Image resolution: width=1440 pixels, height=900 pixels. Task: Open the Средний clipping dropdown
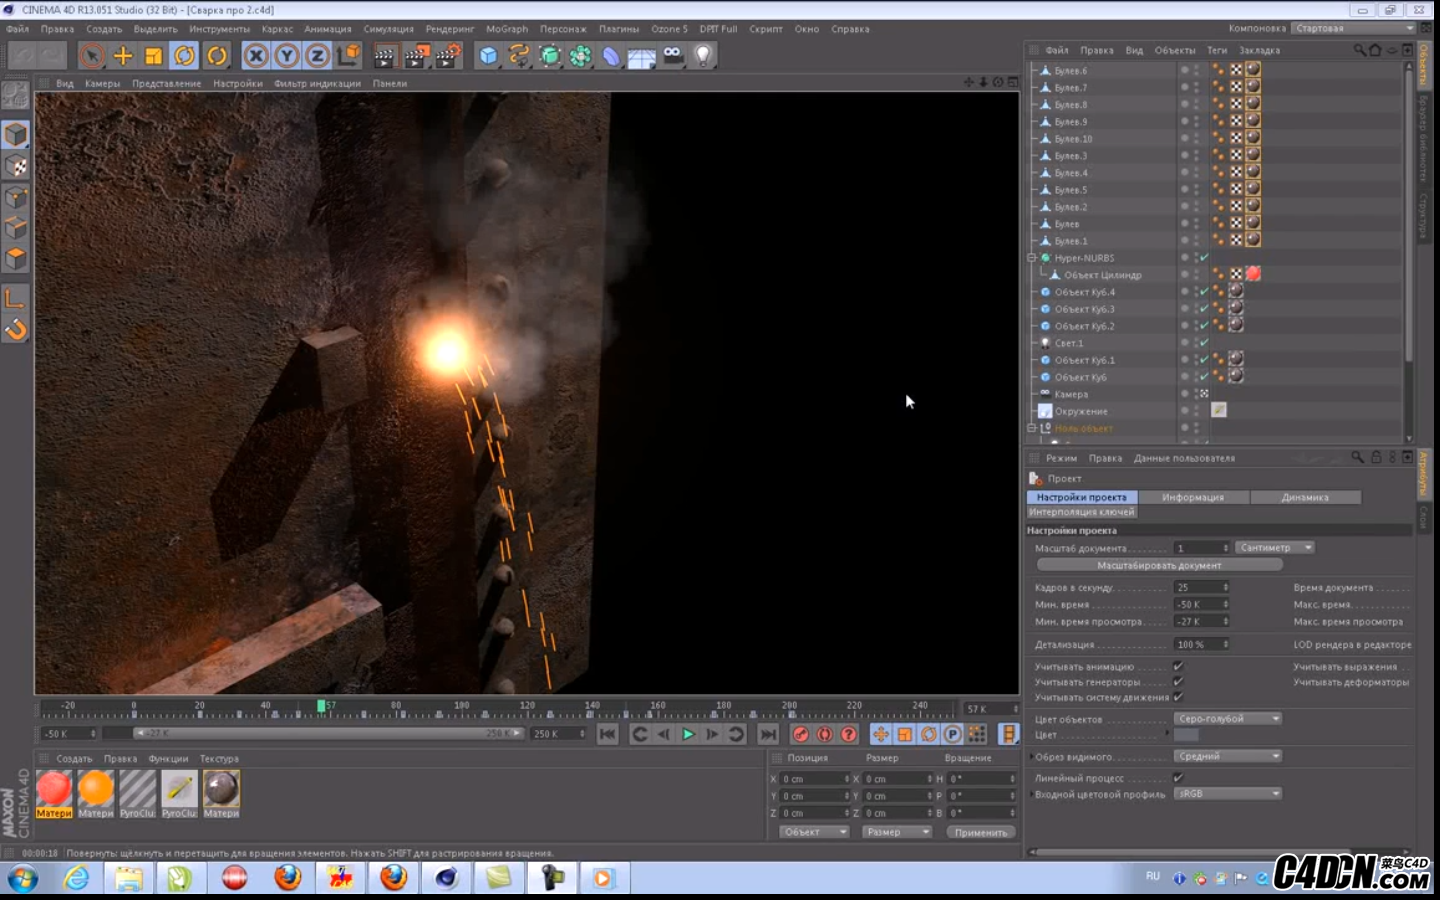click(1227, 756)
